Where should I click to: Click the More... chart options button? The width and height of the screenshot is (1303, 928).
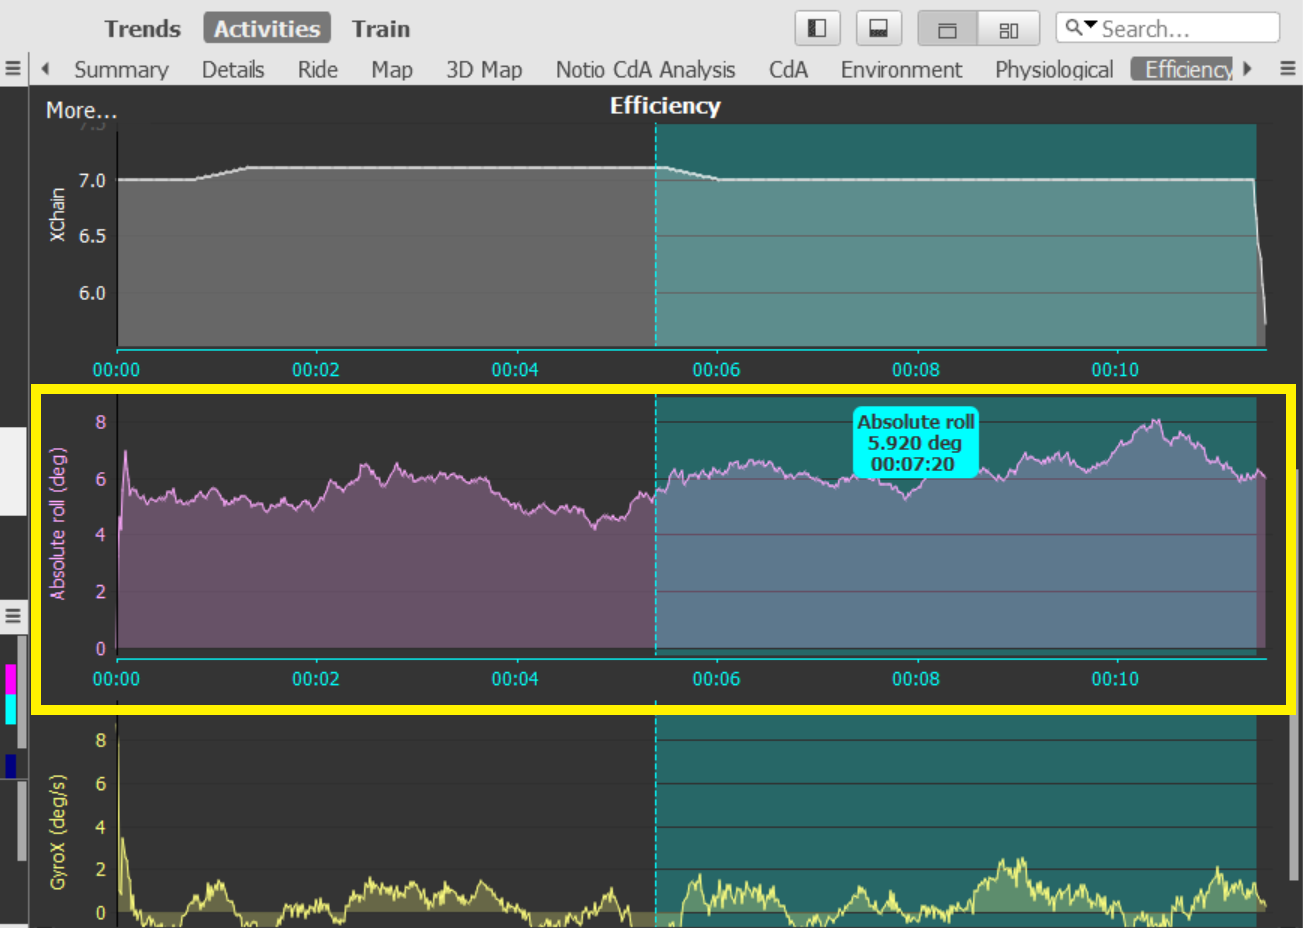coord(82,110)
